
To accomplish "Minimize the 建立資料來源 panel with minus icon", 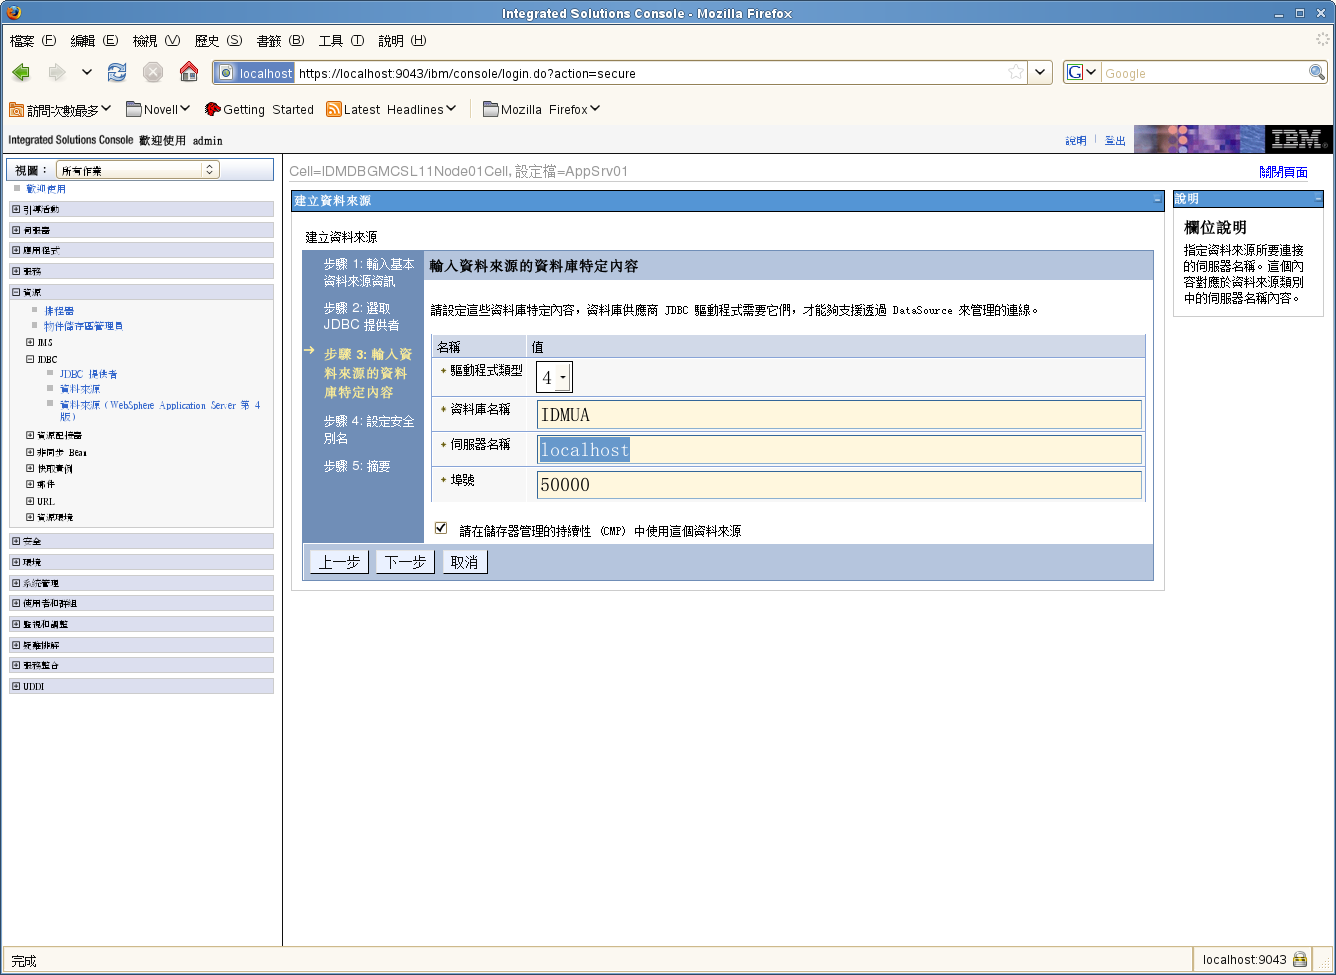I will 1157,201.
